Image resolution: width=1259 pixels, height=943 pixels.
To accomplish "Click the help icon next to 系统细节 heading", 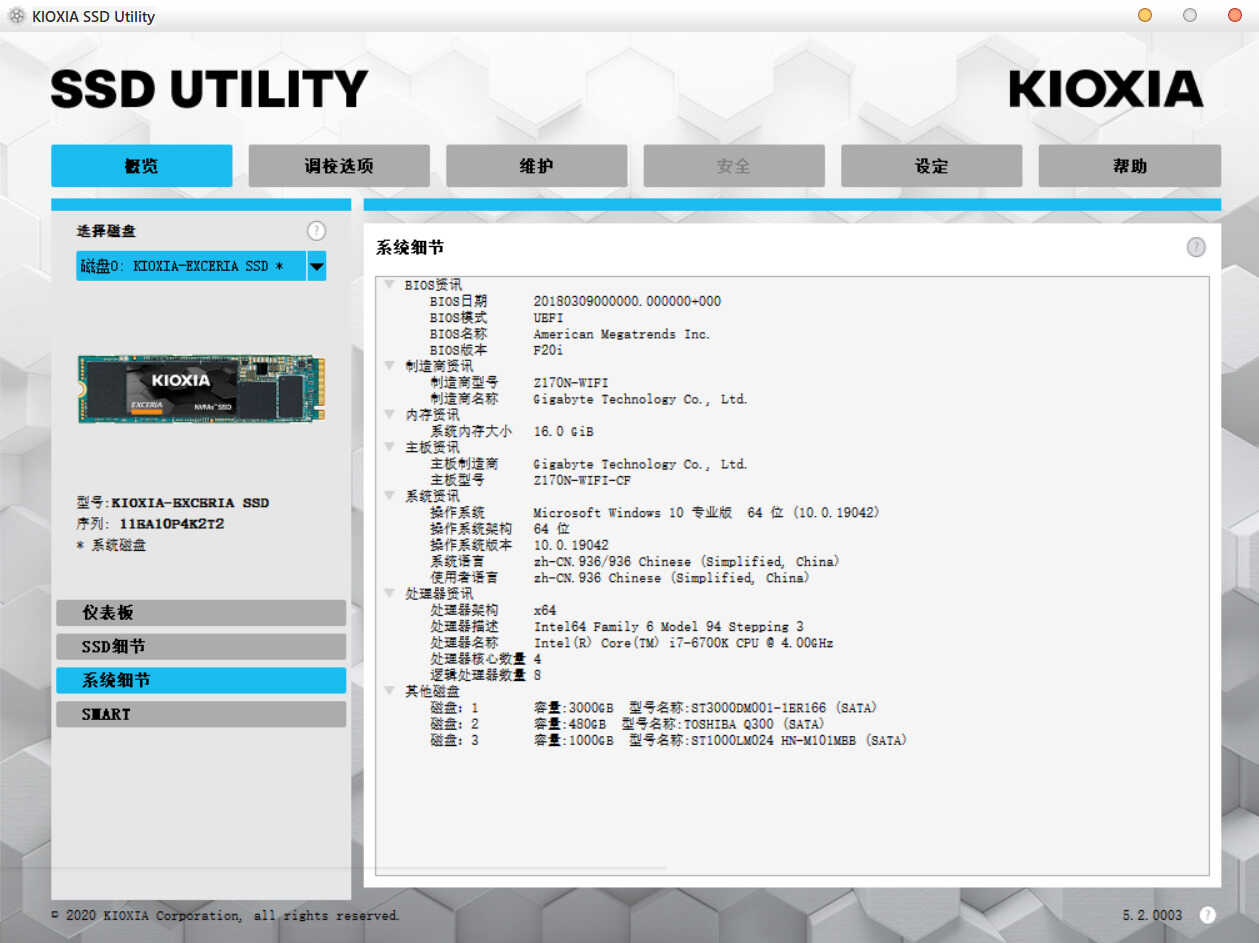I will (x=1196, y=247).
